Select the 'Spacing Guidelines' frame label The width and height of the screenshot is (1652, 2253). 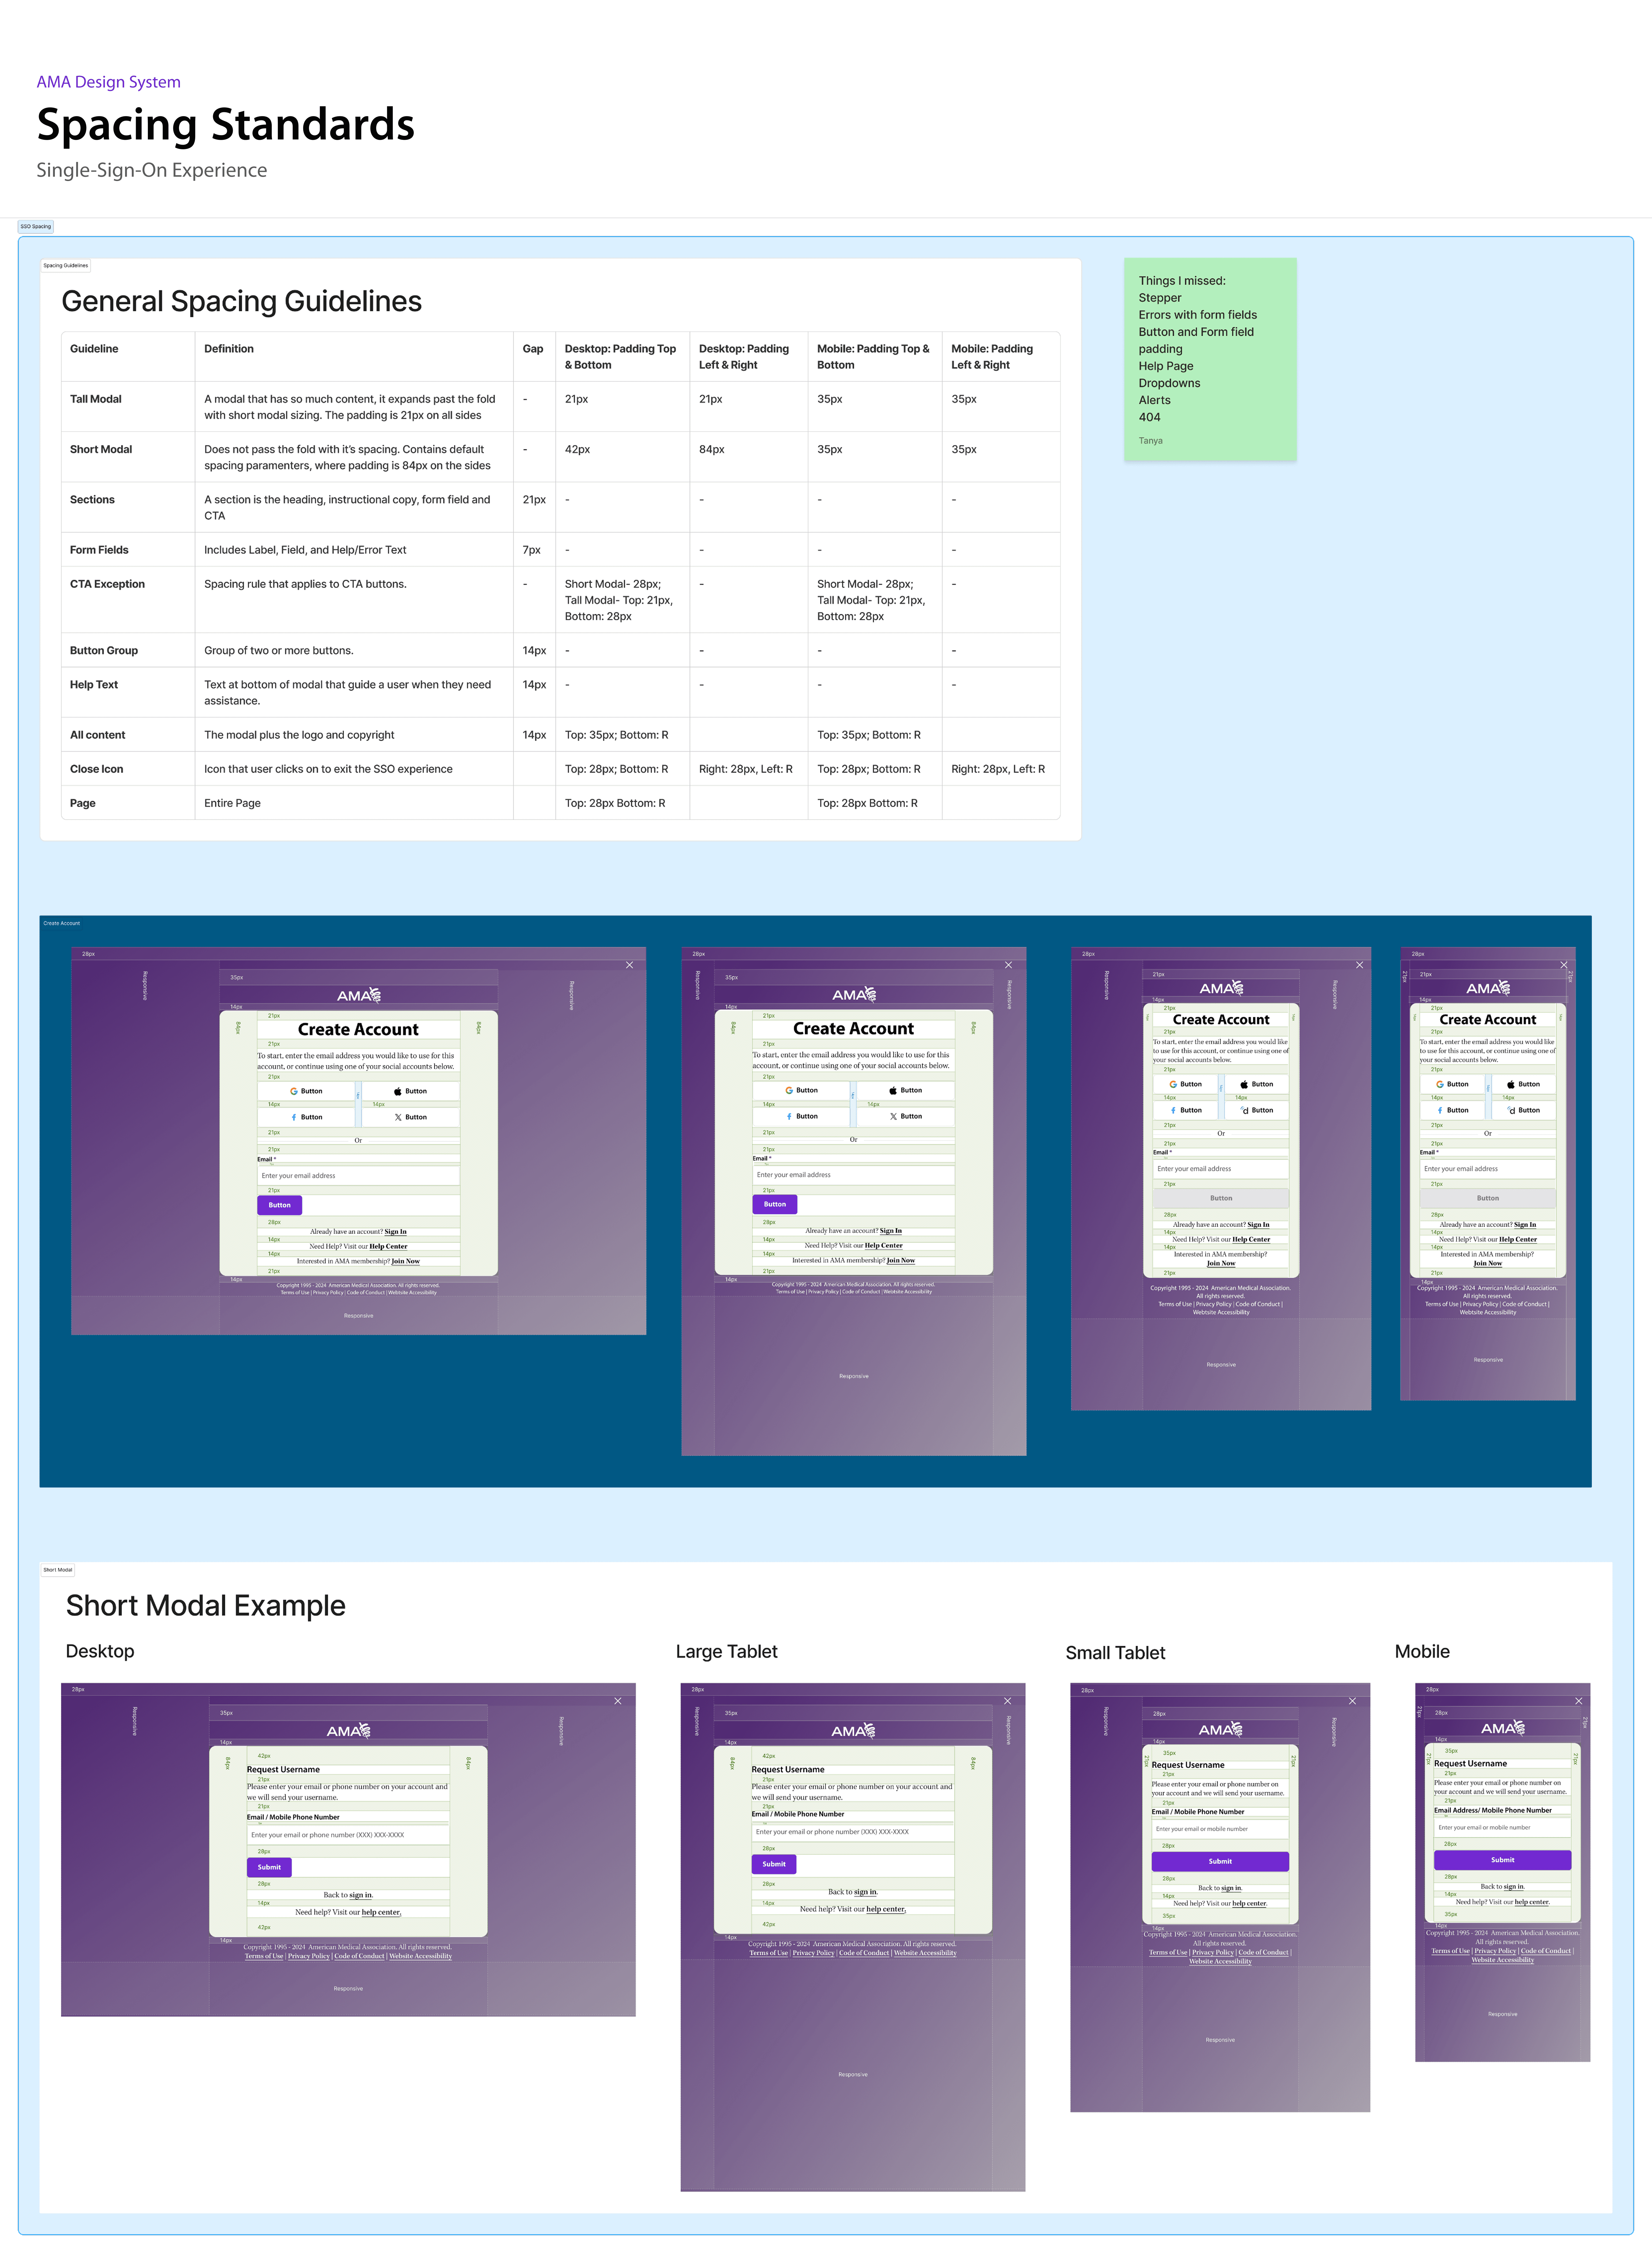tap(66, 266)
